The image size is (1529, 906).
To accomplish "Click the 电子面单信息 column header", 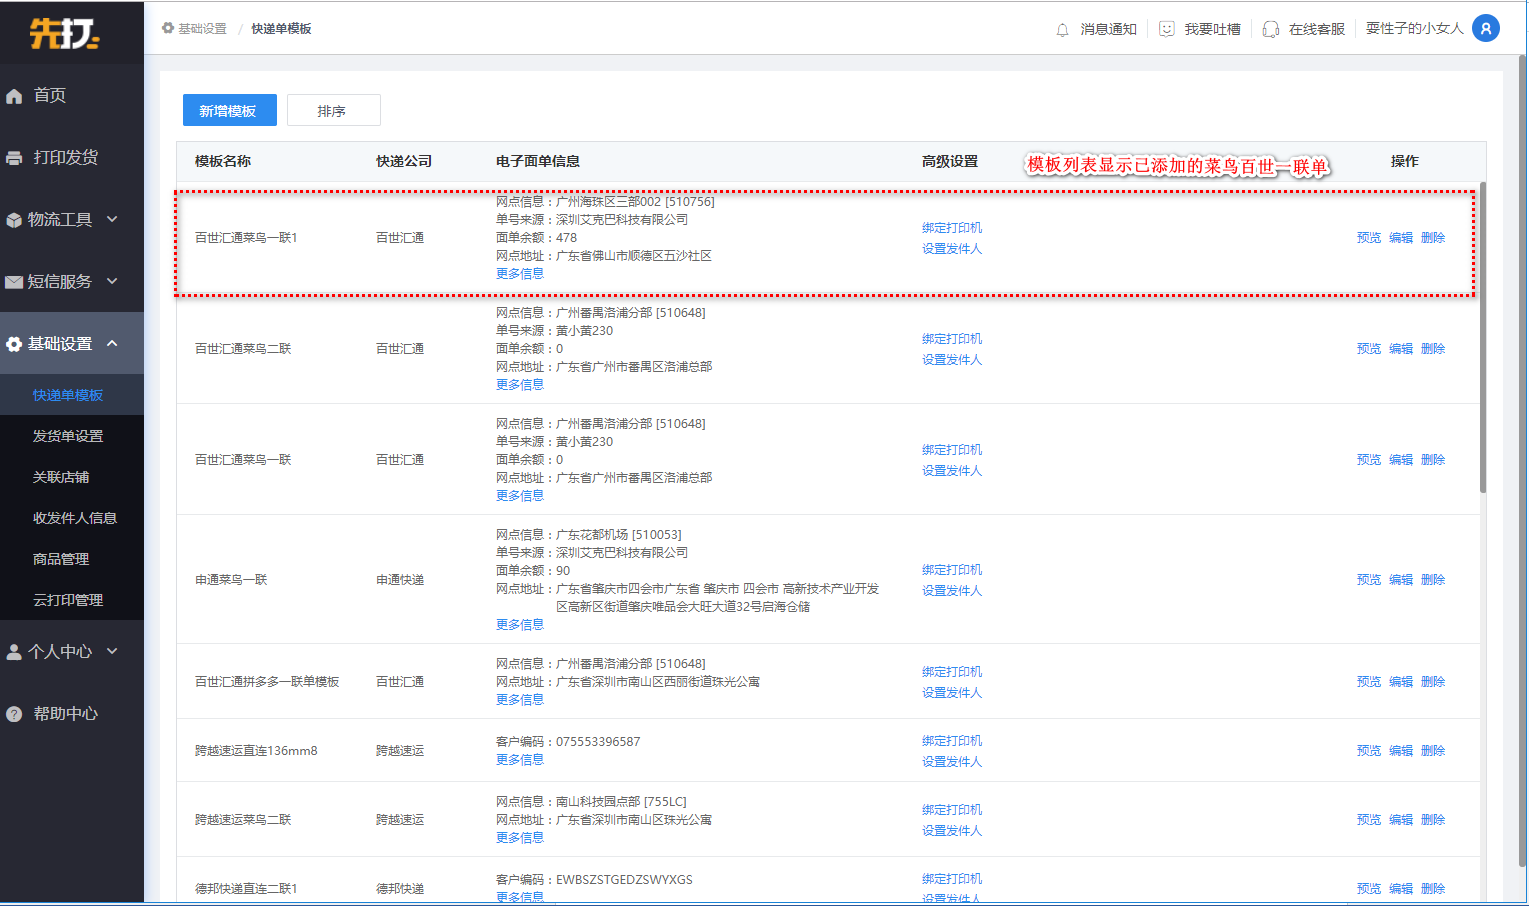I will (x=538, y=161).
